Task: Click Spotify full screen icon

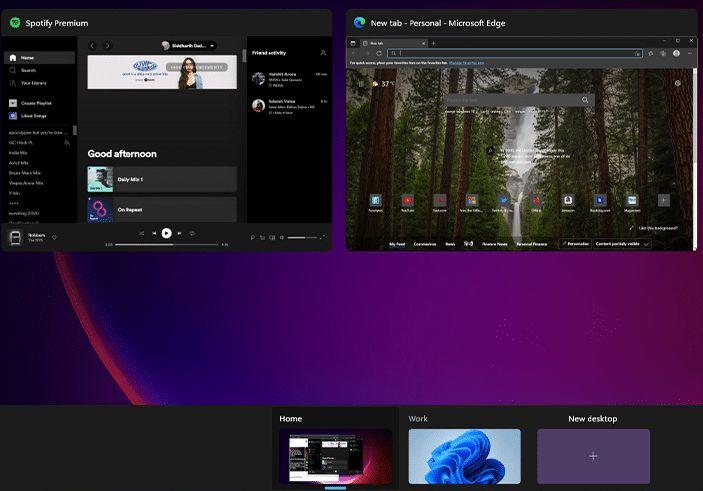Action: point(322,237)
